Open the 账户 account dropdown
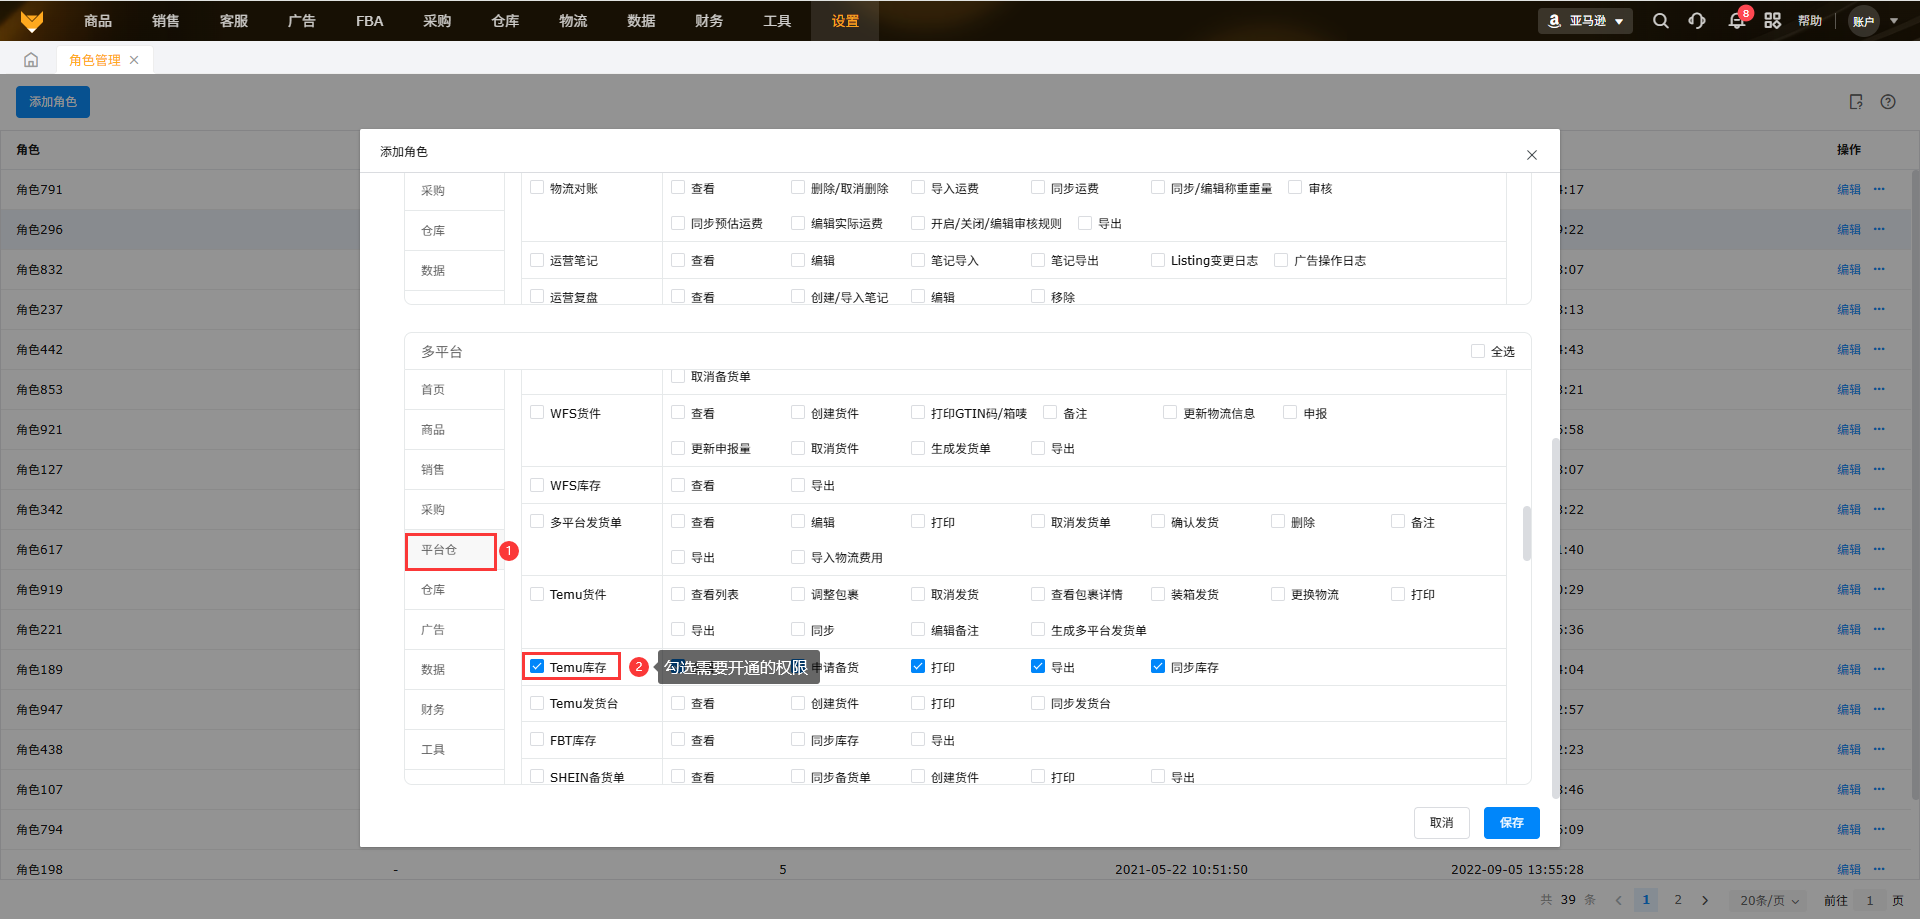The height and width of the screenshot is (919, 1920). [x=1873, y=21]
